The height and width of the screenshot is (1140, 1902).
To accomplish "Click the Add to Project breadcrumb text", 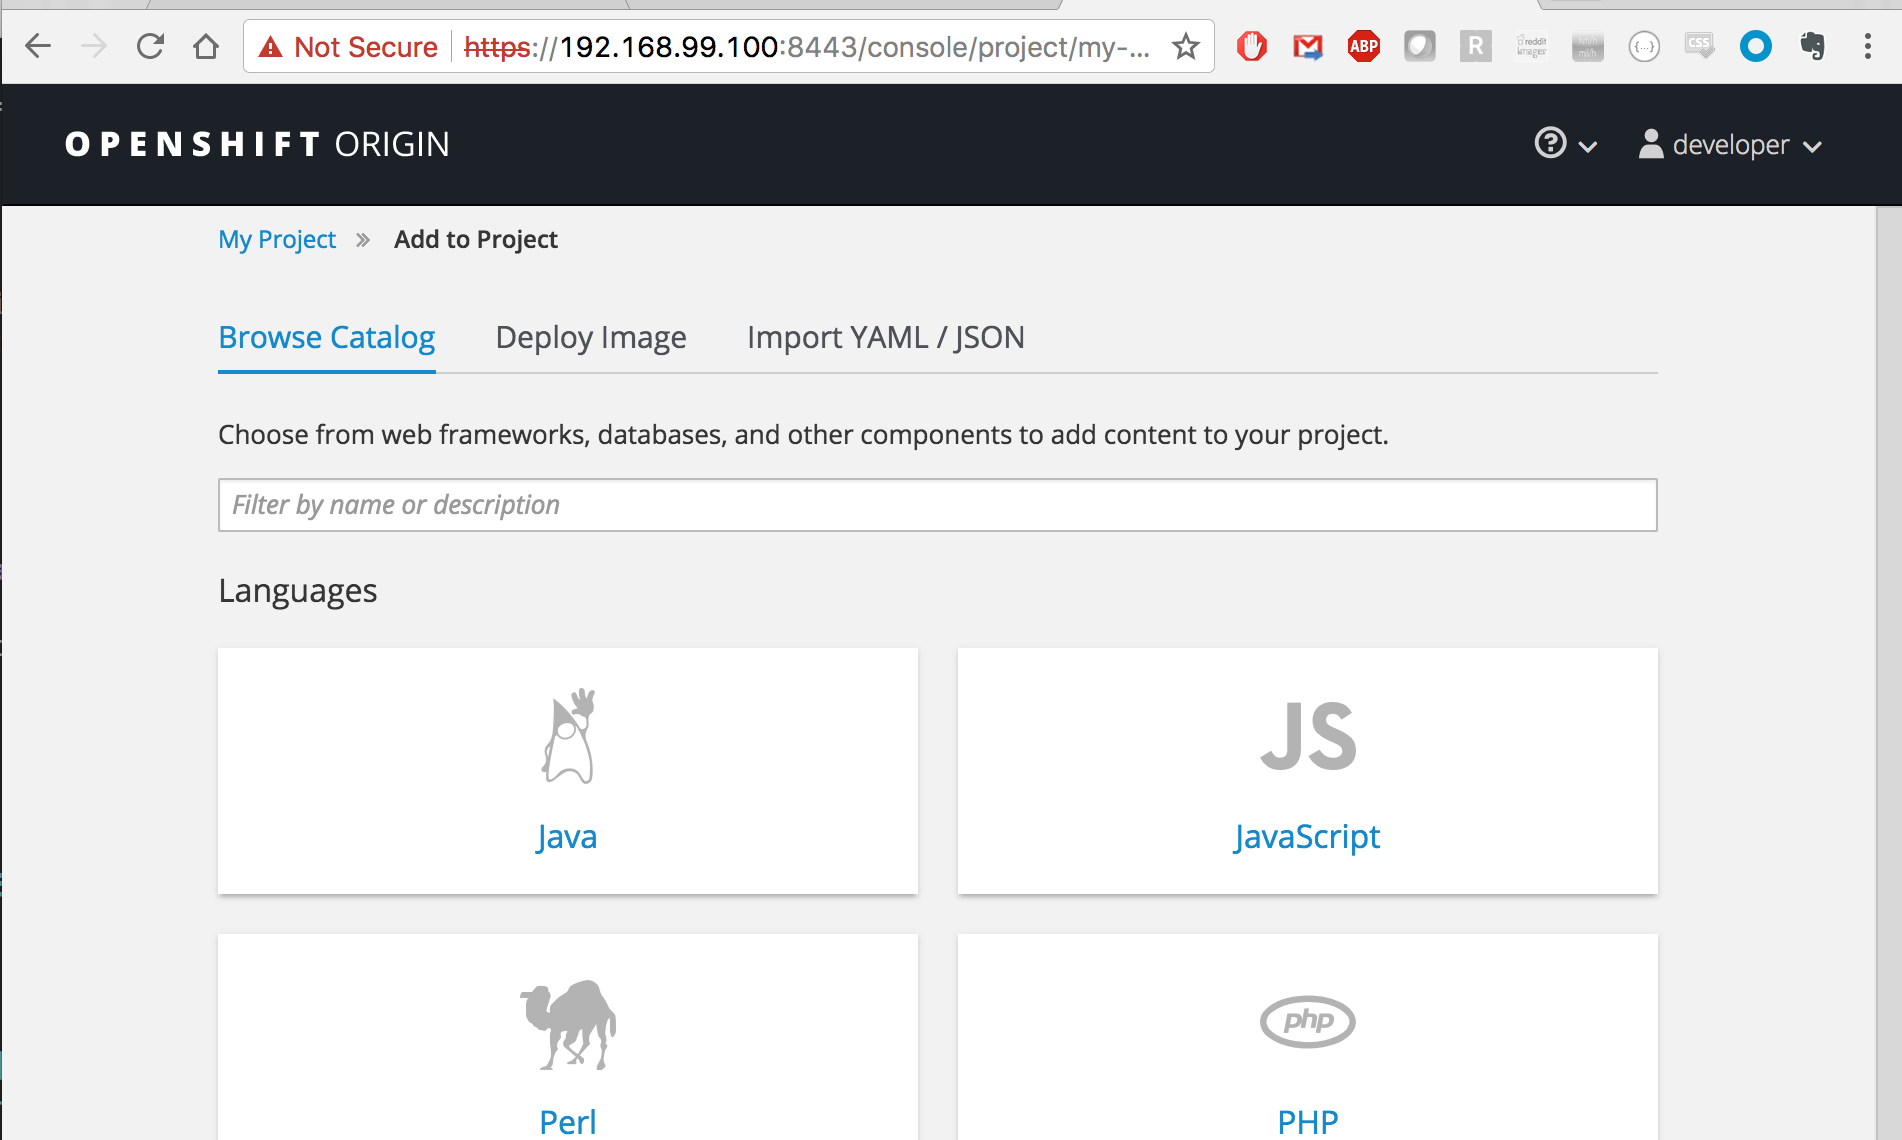I will click(x=476, y=240).
